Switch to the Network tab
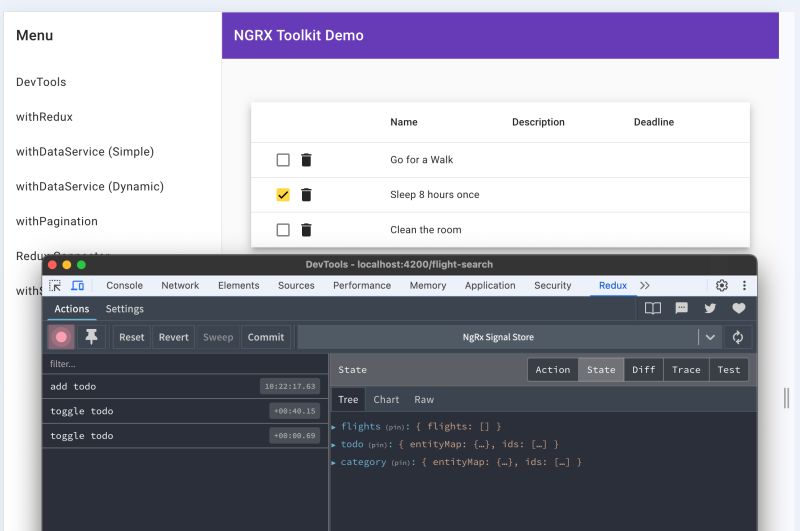 pos(180,286)
